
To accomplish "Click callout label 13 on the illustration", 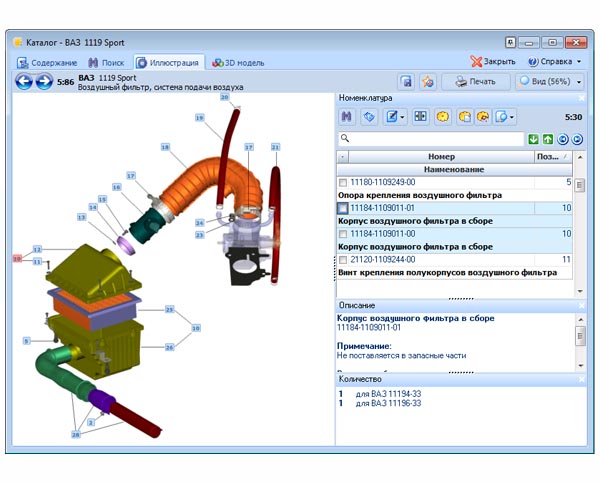I will (81, 217).
